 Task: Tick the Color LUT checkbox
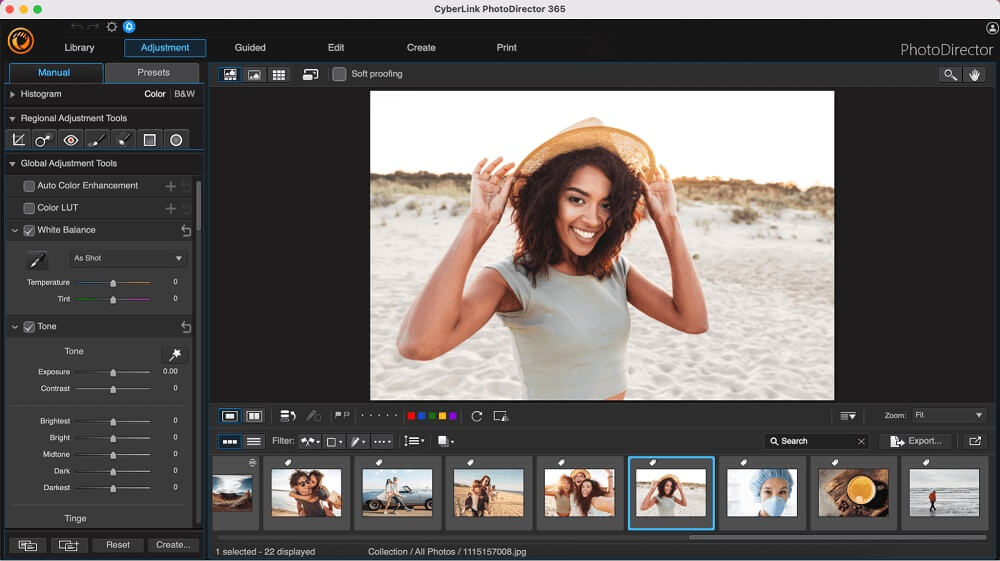[29, 208]
